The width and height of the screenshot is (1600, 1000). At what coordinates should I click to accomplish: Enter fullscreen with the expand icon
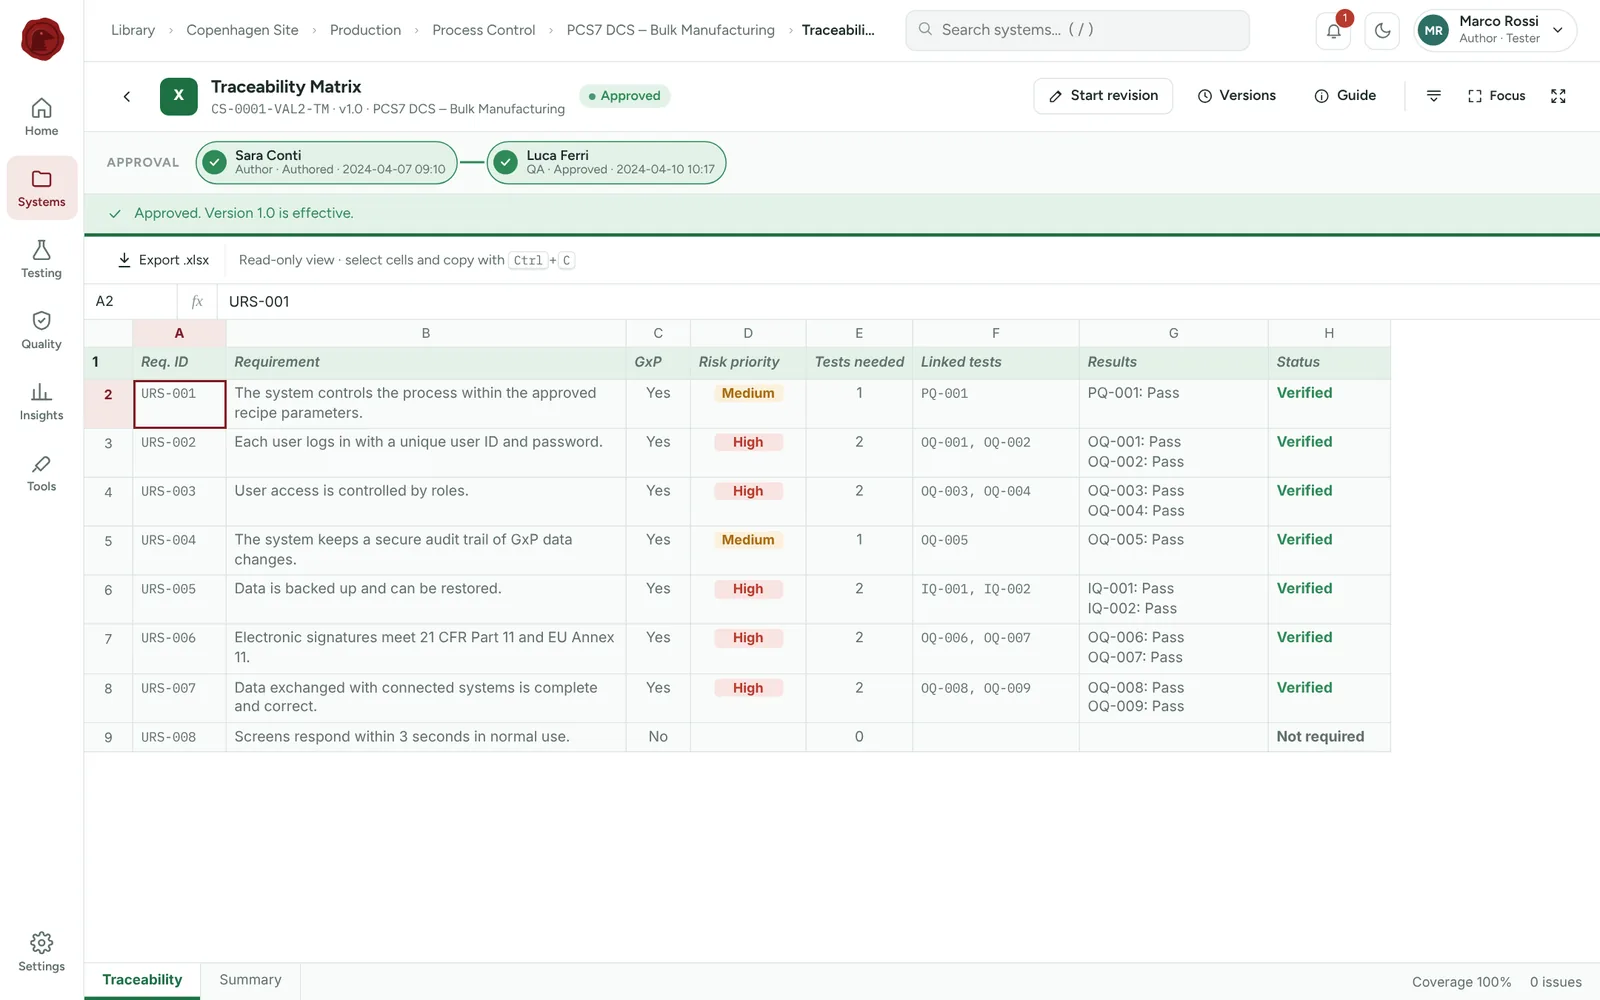[x=1558, y=96]
